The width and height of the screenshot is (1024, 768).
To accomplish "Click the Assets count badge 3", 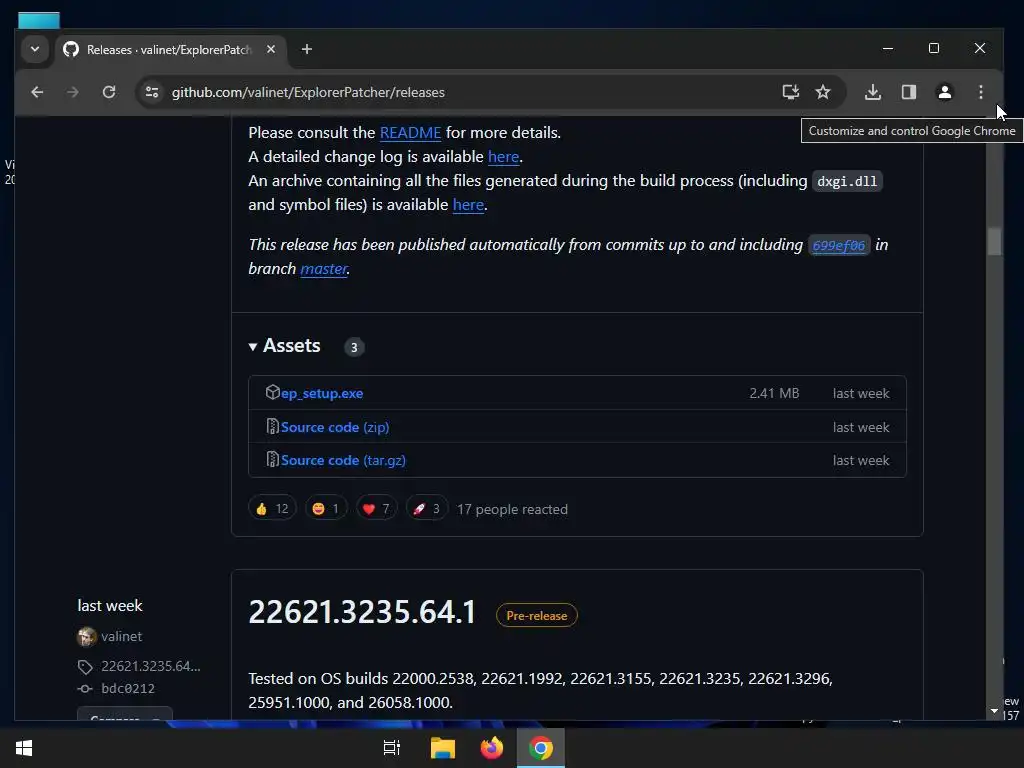I will (354, 347).
